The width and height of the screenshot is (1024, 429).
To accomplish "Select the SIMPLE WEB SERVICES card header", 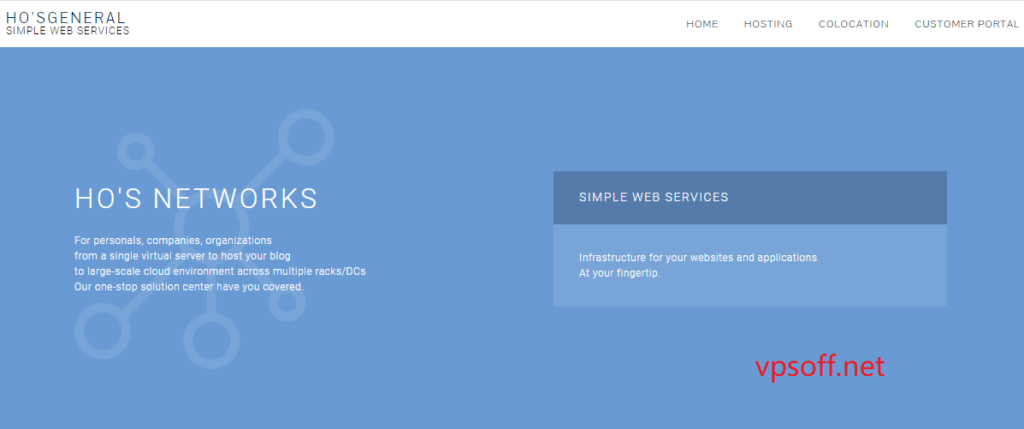I will (749, 197).
